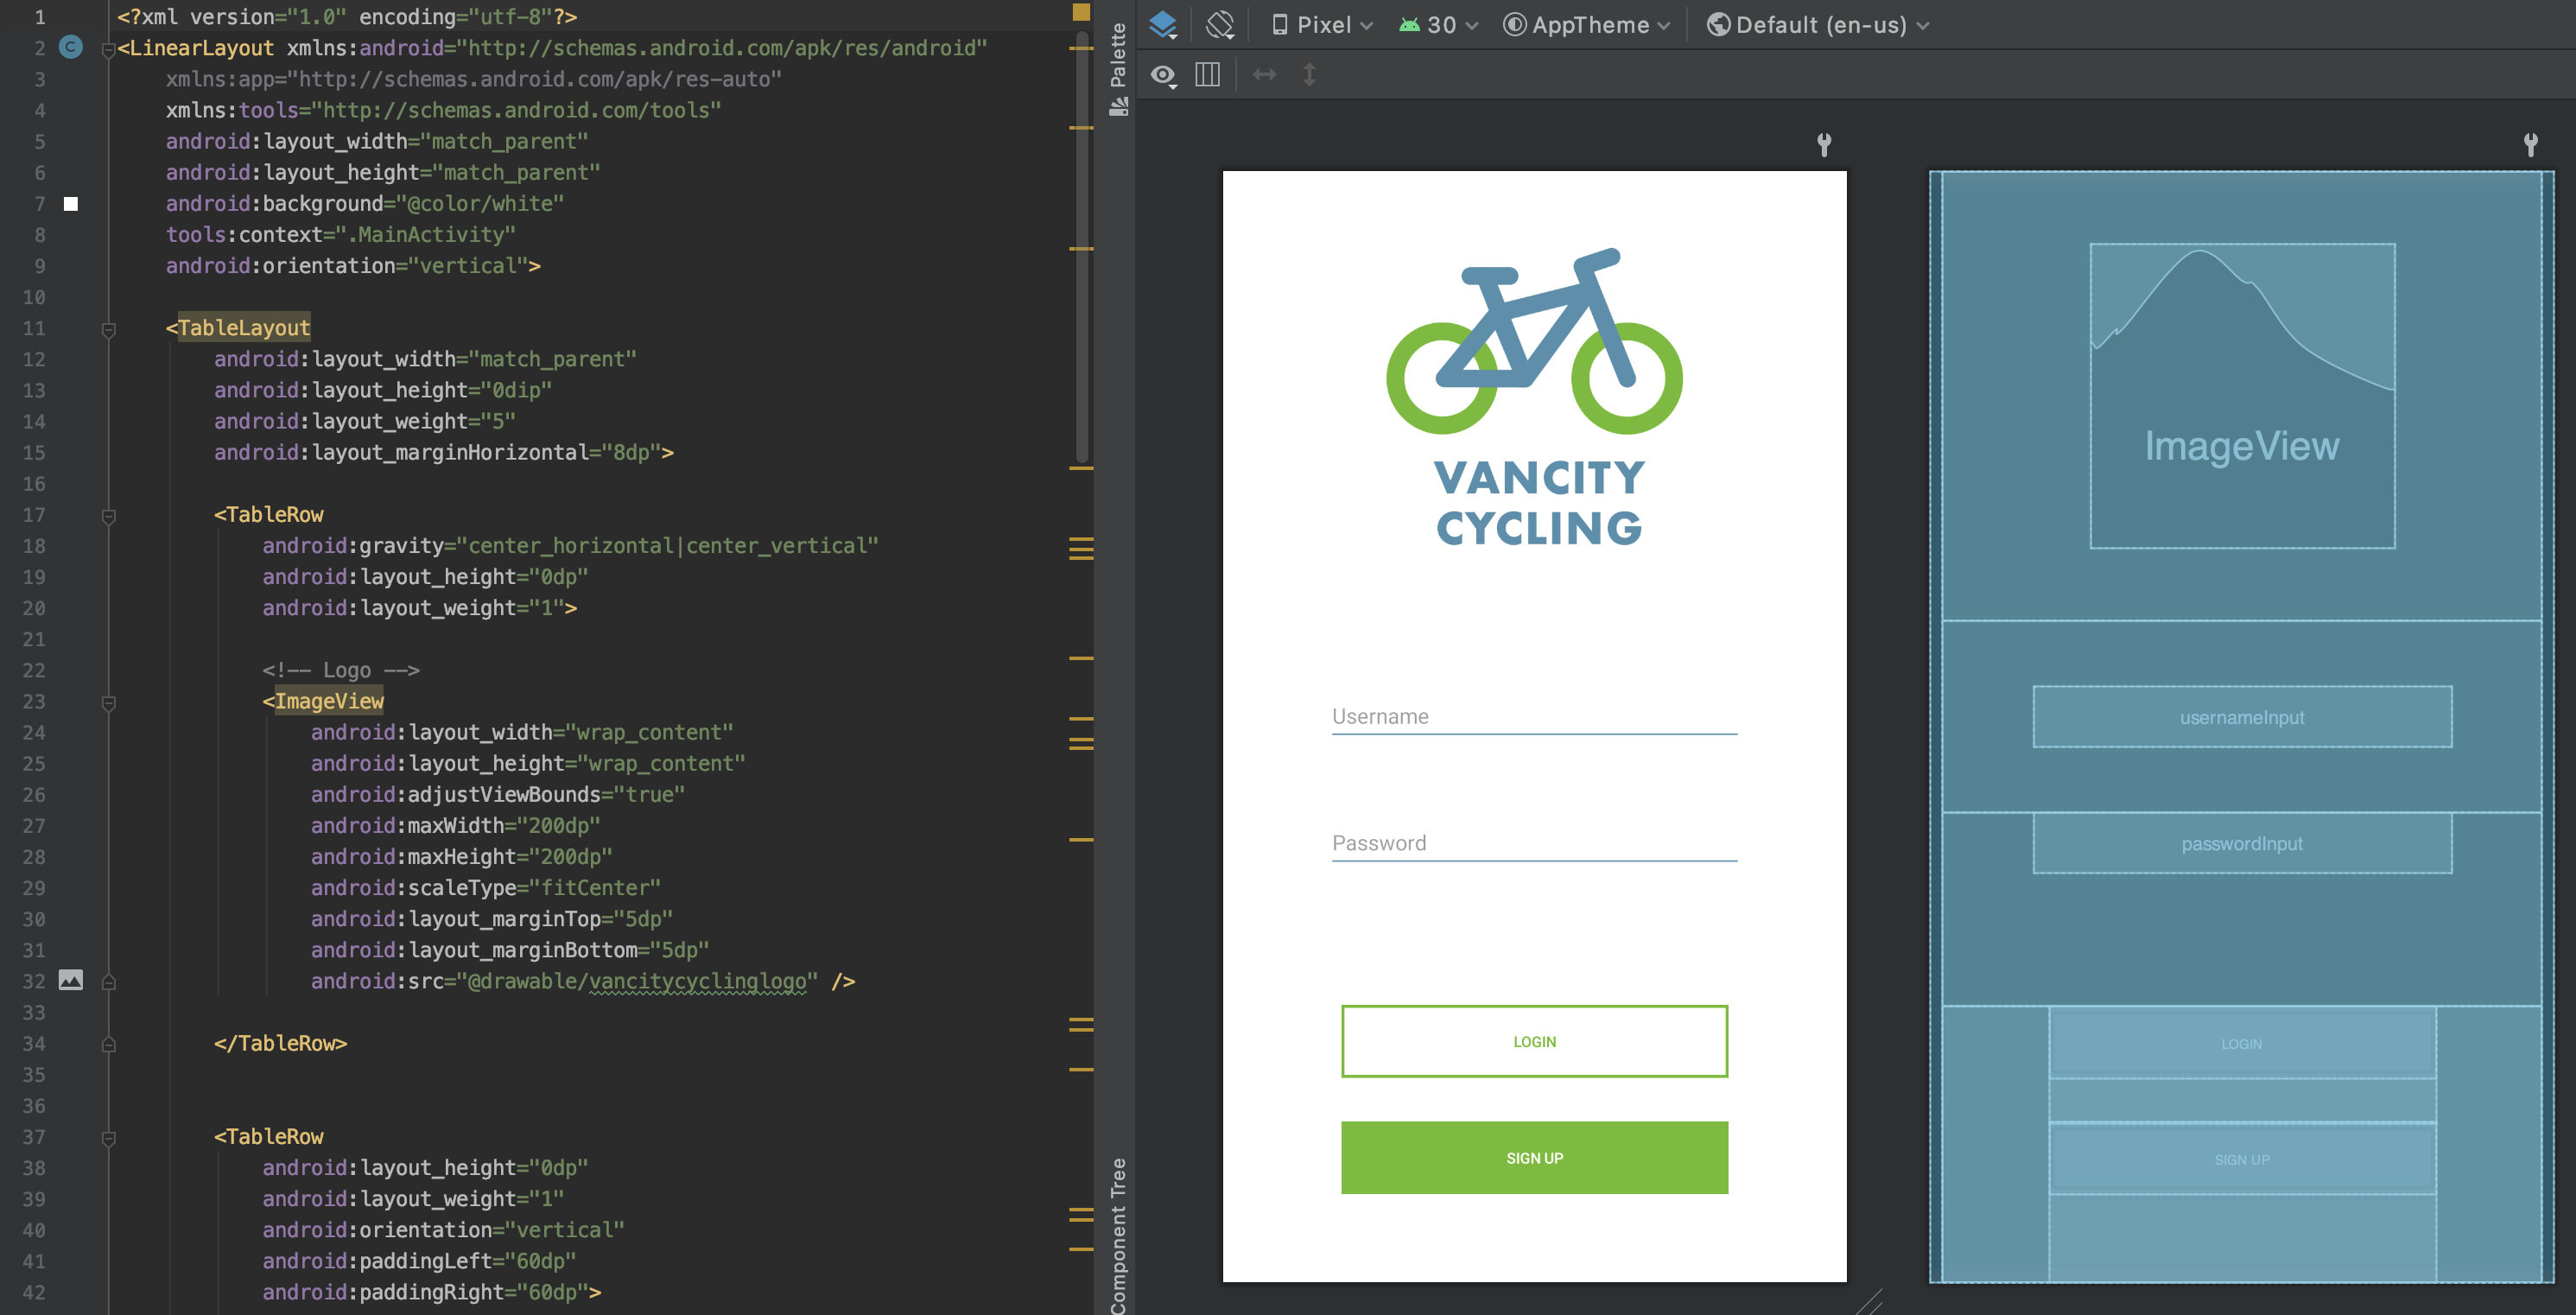Select the SIGN UP element in the blueprint
The height and width of the screenshot is (1315, 2576).
[x=2242, y=1159]
